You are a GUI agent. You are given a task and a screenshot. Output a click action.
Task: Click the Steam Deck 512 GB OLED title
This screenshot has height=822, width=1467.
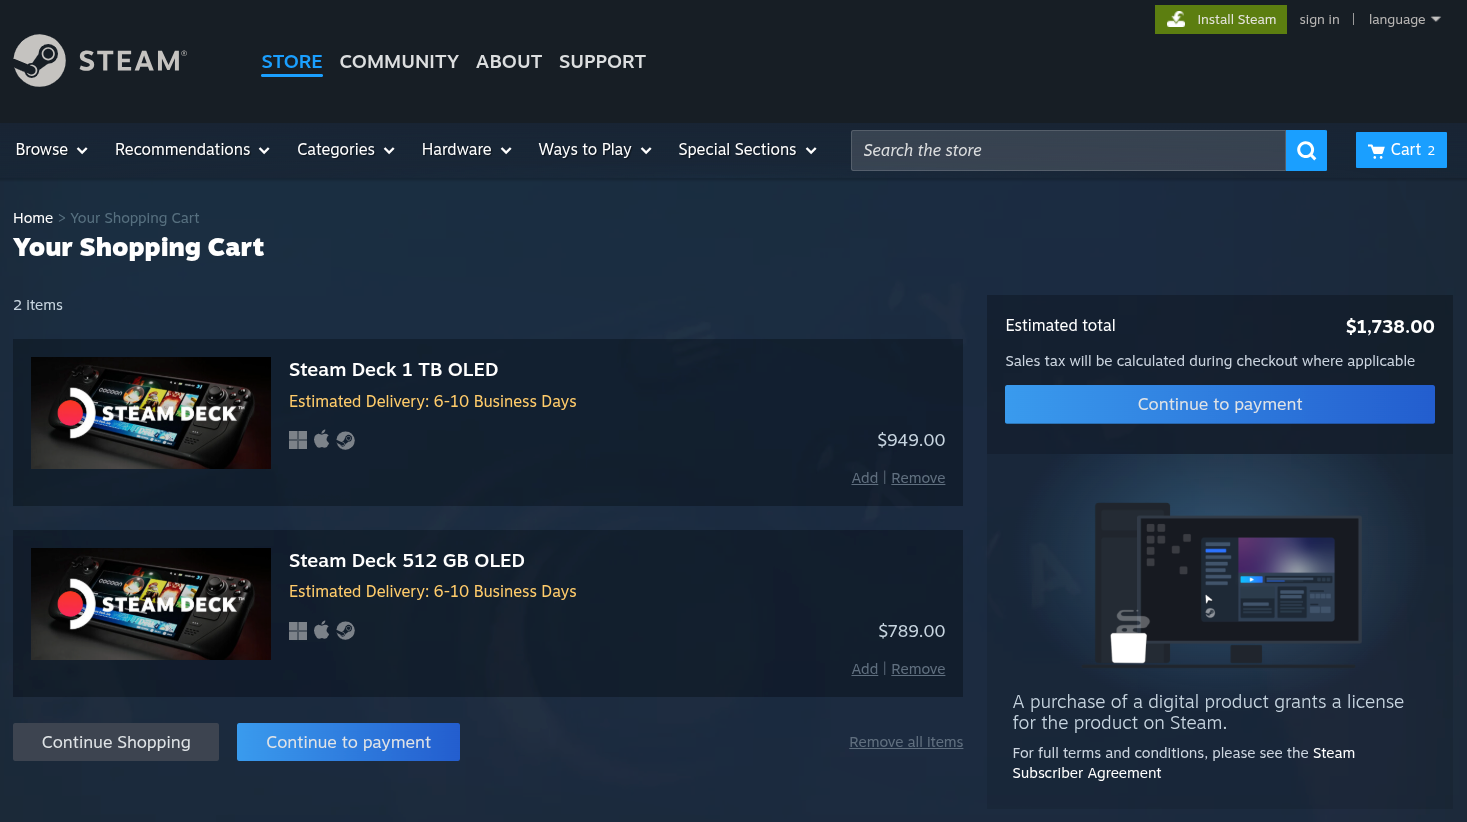coord(407,561)
